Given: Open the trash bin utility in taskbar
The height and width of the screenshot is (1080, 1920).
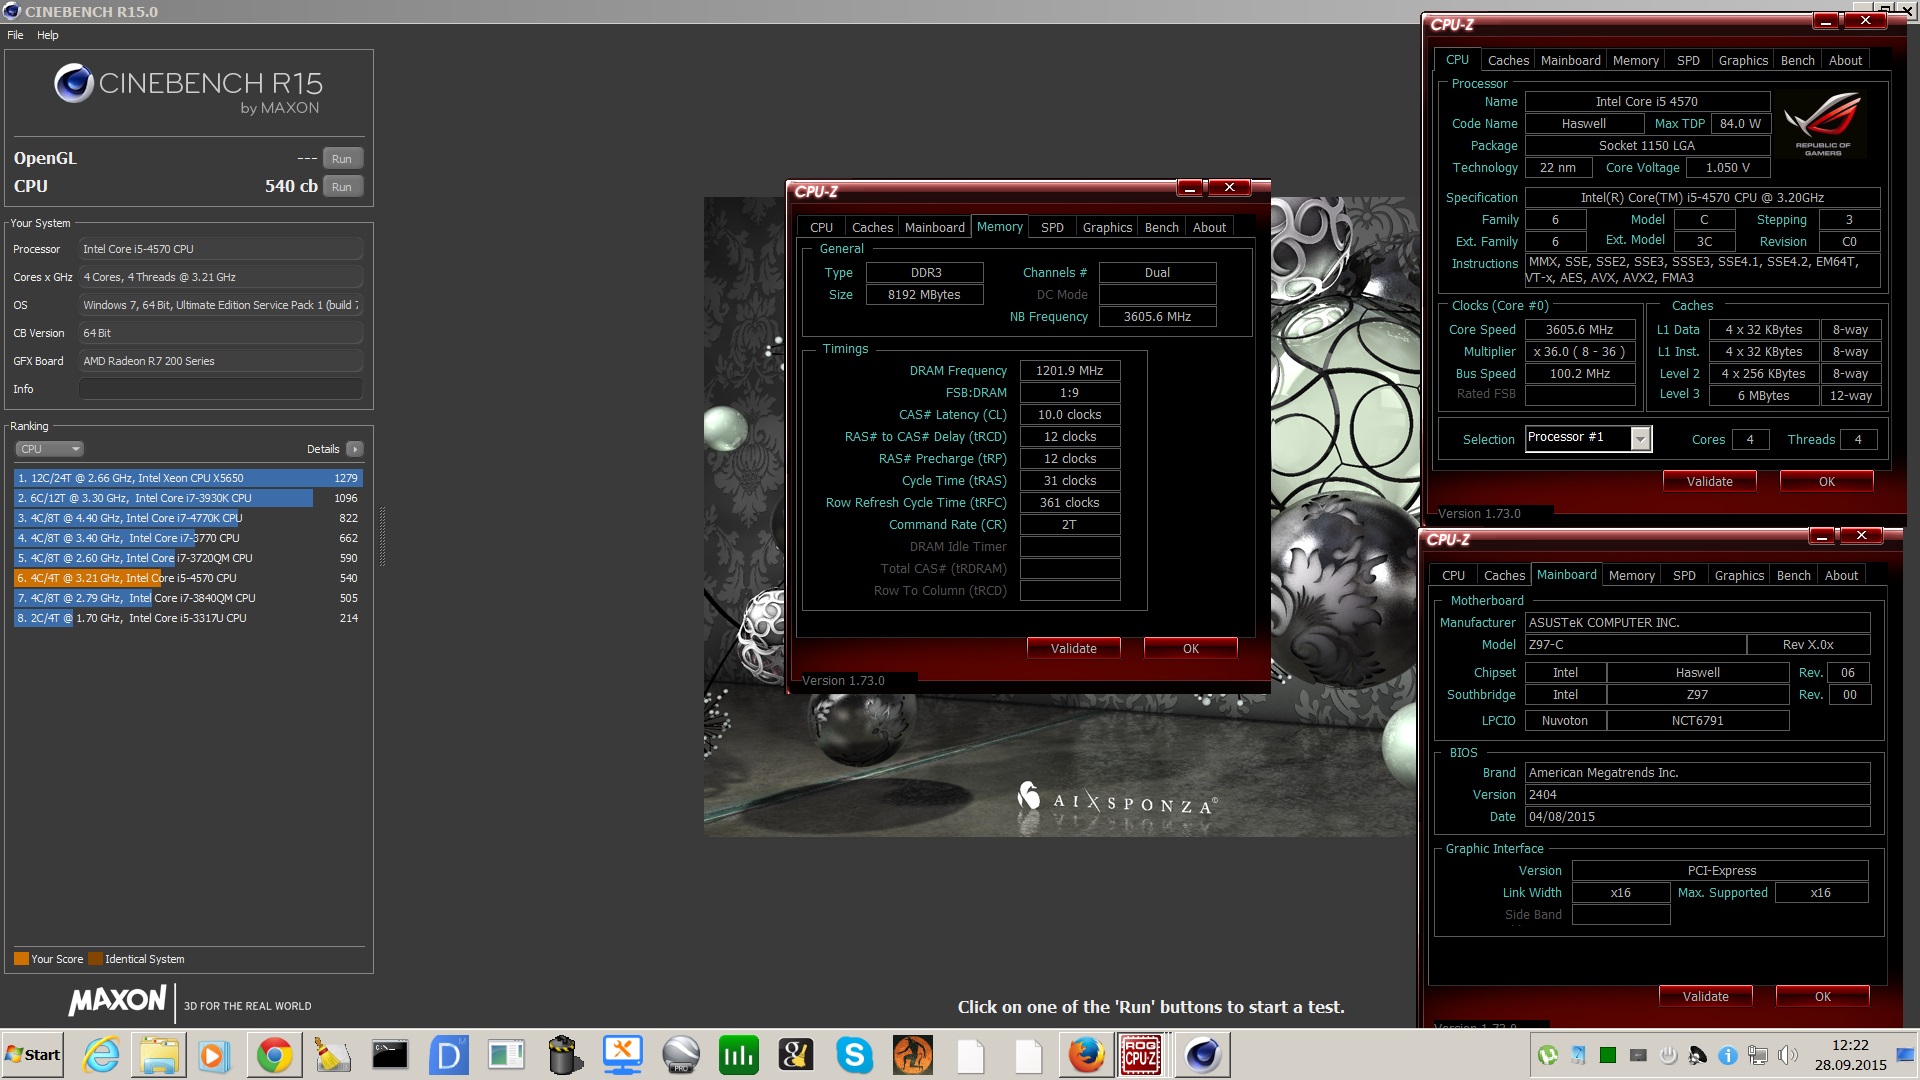Looking at the screenshot, I should click(x=565, y=1055).
